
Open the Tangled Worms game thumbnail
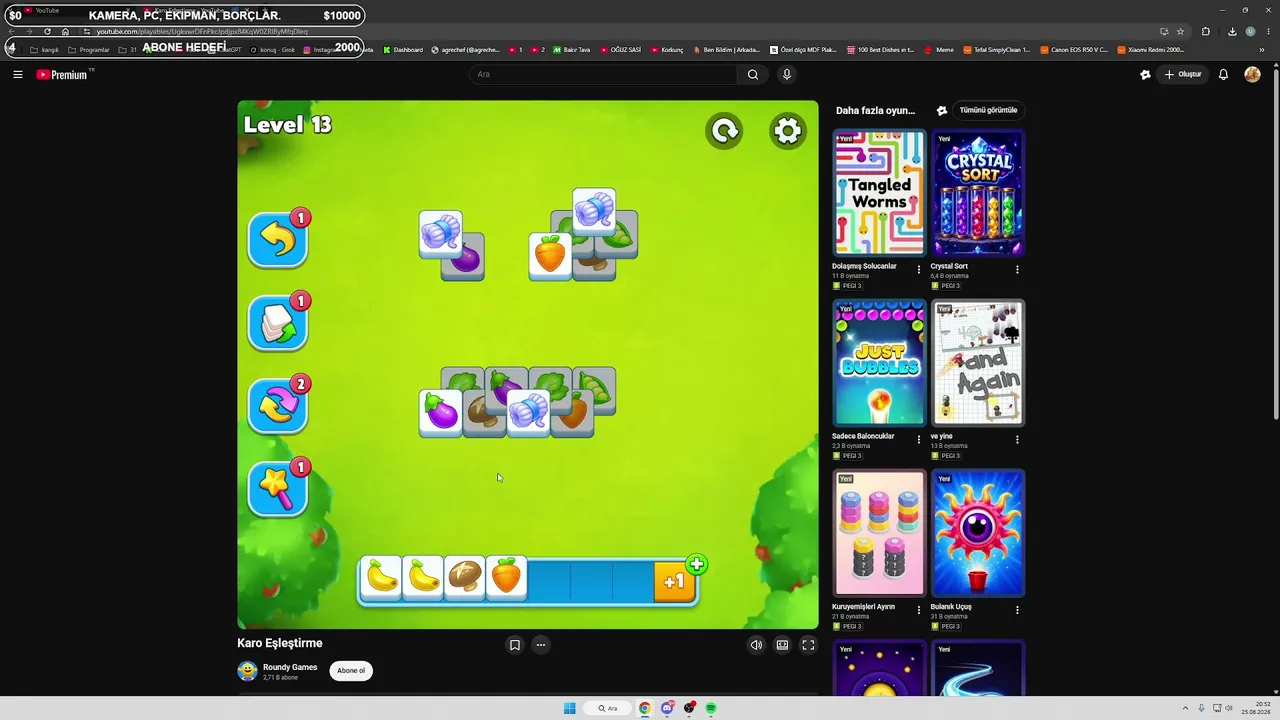click(879, 193)
